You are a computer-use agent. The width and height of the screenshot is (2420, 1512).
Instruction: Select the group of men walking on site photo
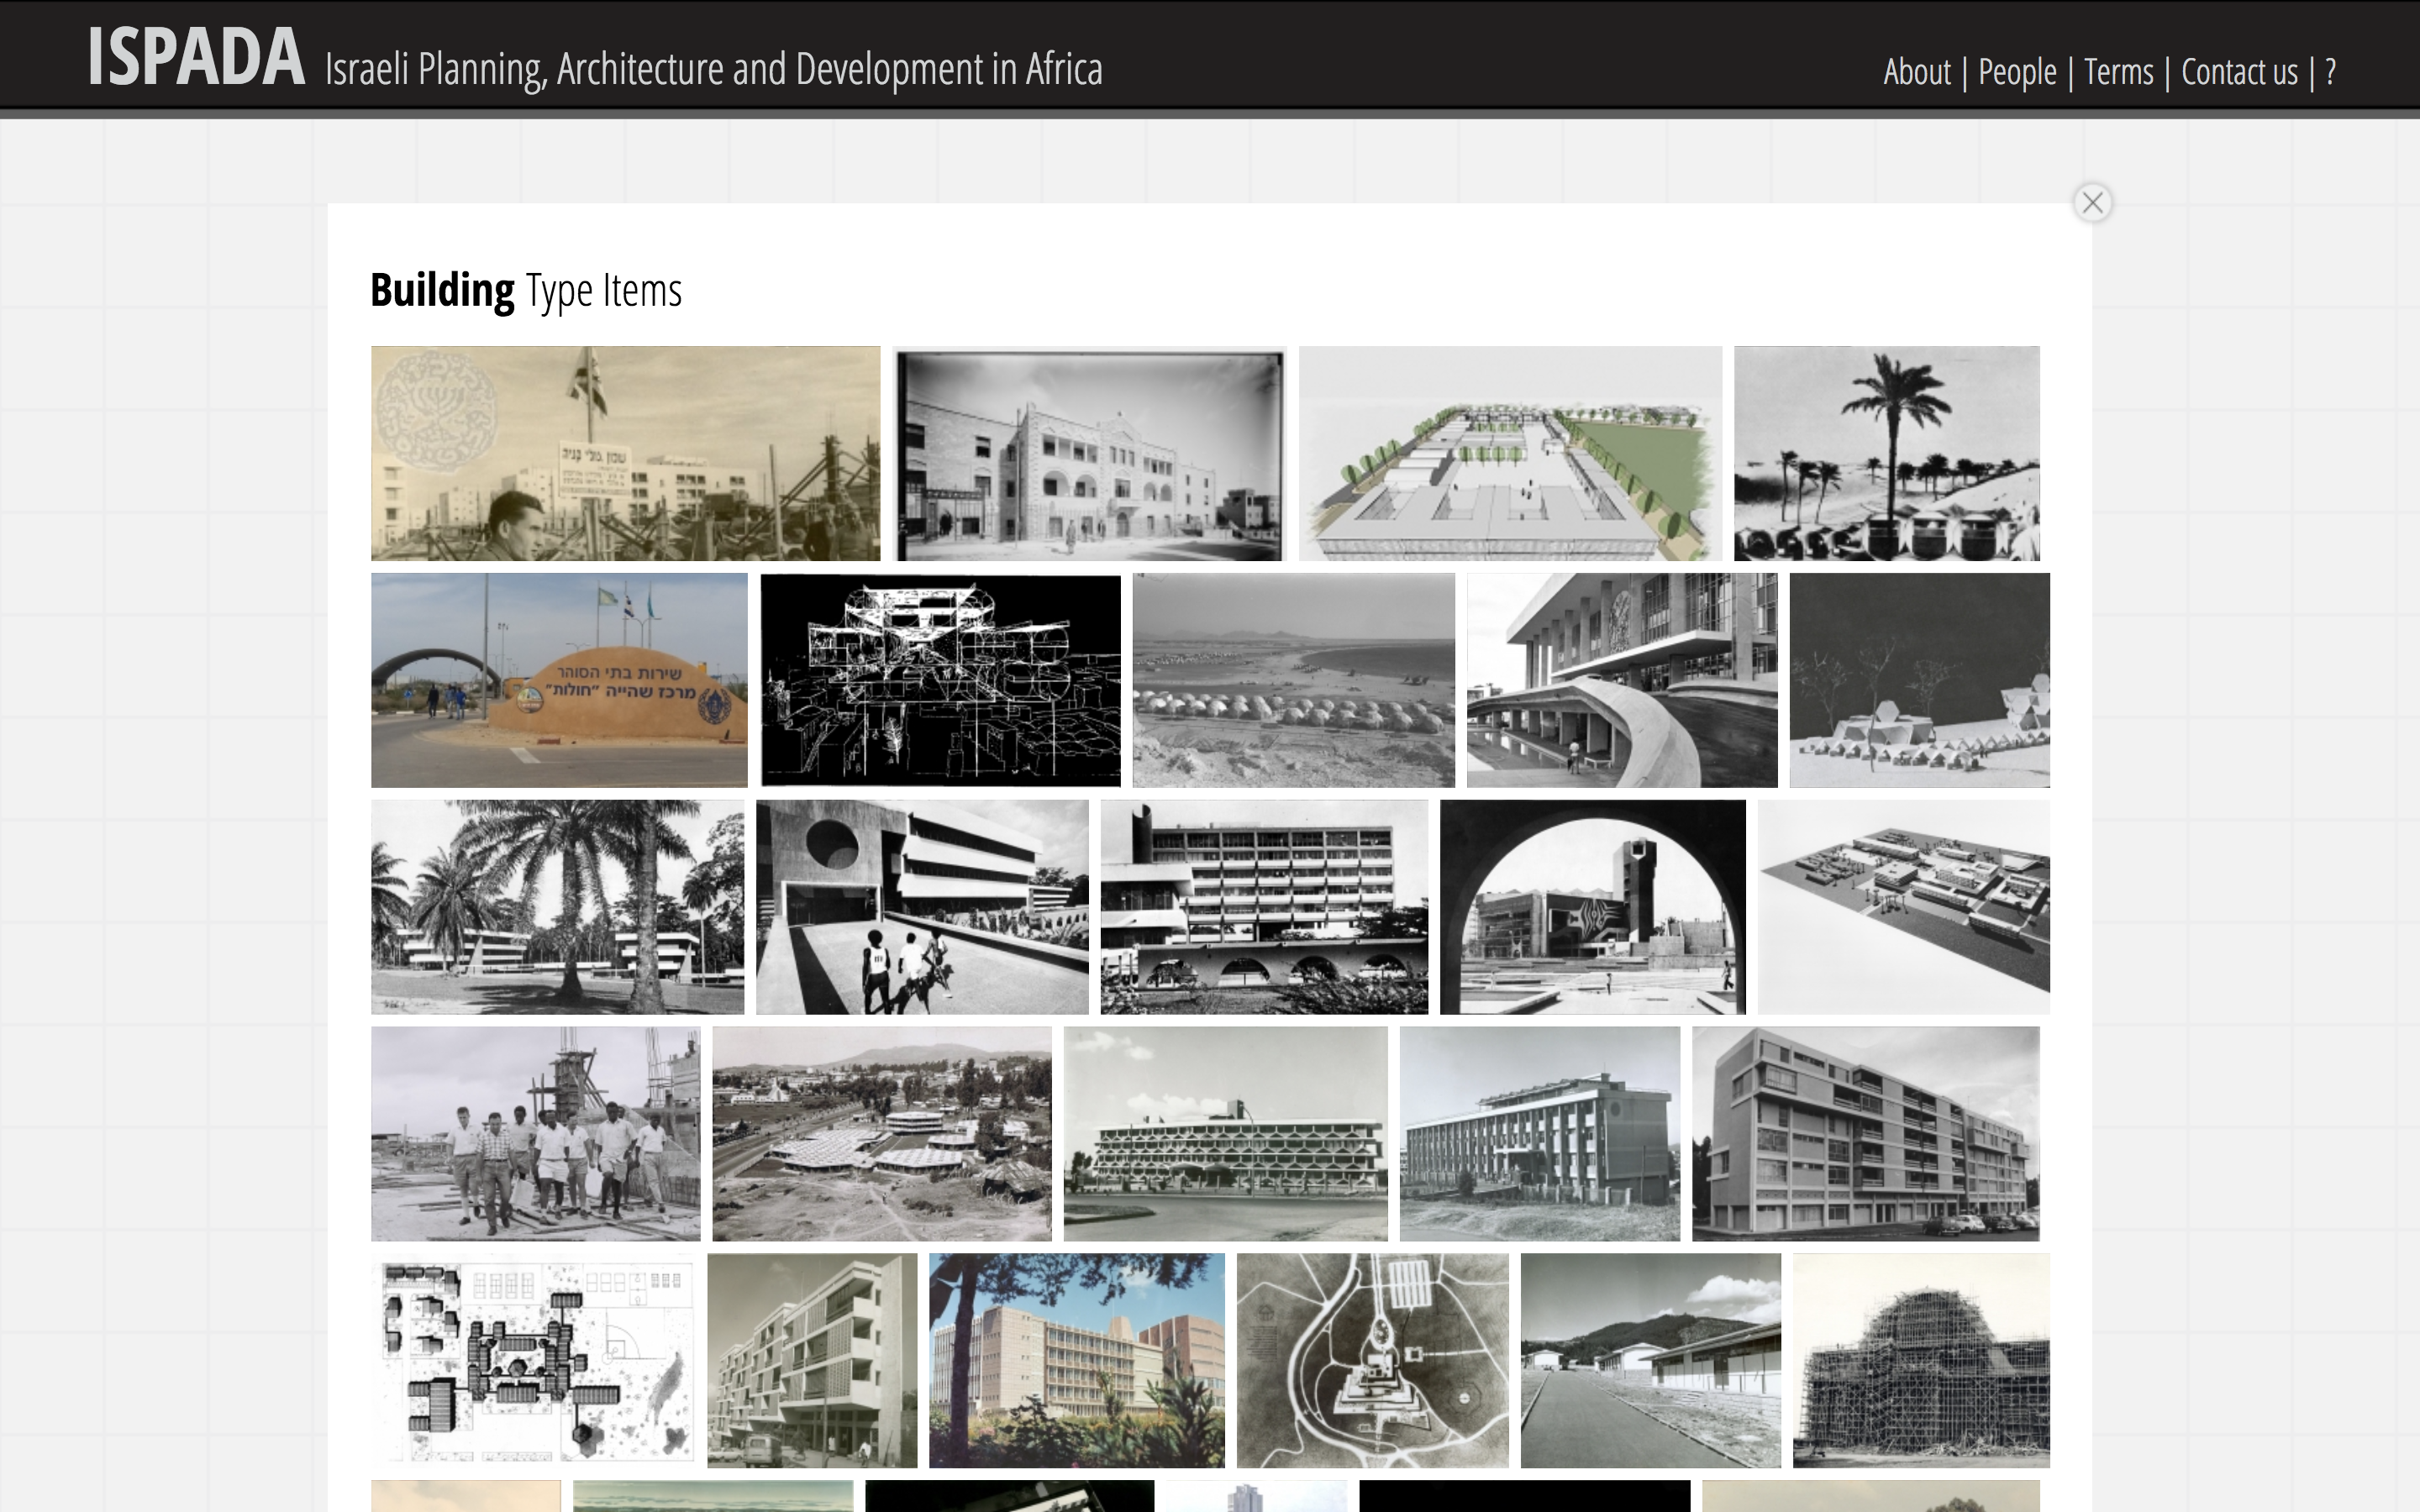[x=535, y=1133]
